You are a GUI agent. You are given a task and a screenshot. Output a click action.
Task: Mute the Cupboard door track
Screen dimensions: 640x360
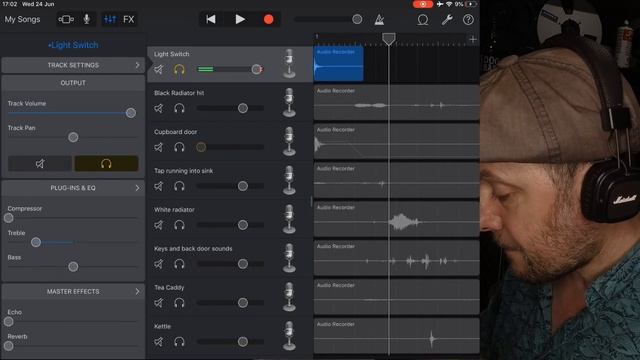click(159, 147)
